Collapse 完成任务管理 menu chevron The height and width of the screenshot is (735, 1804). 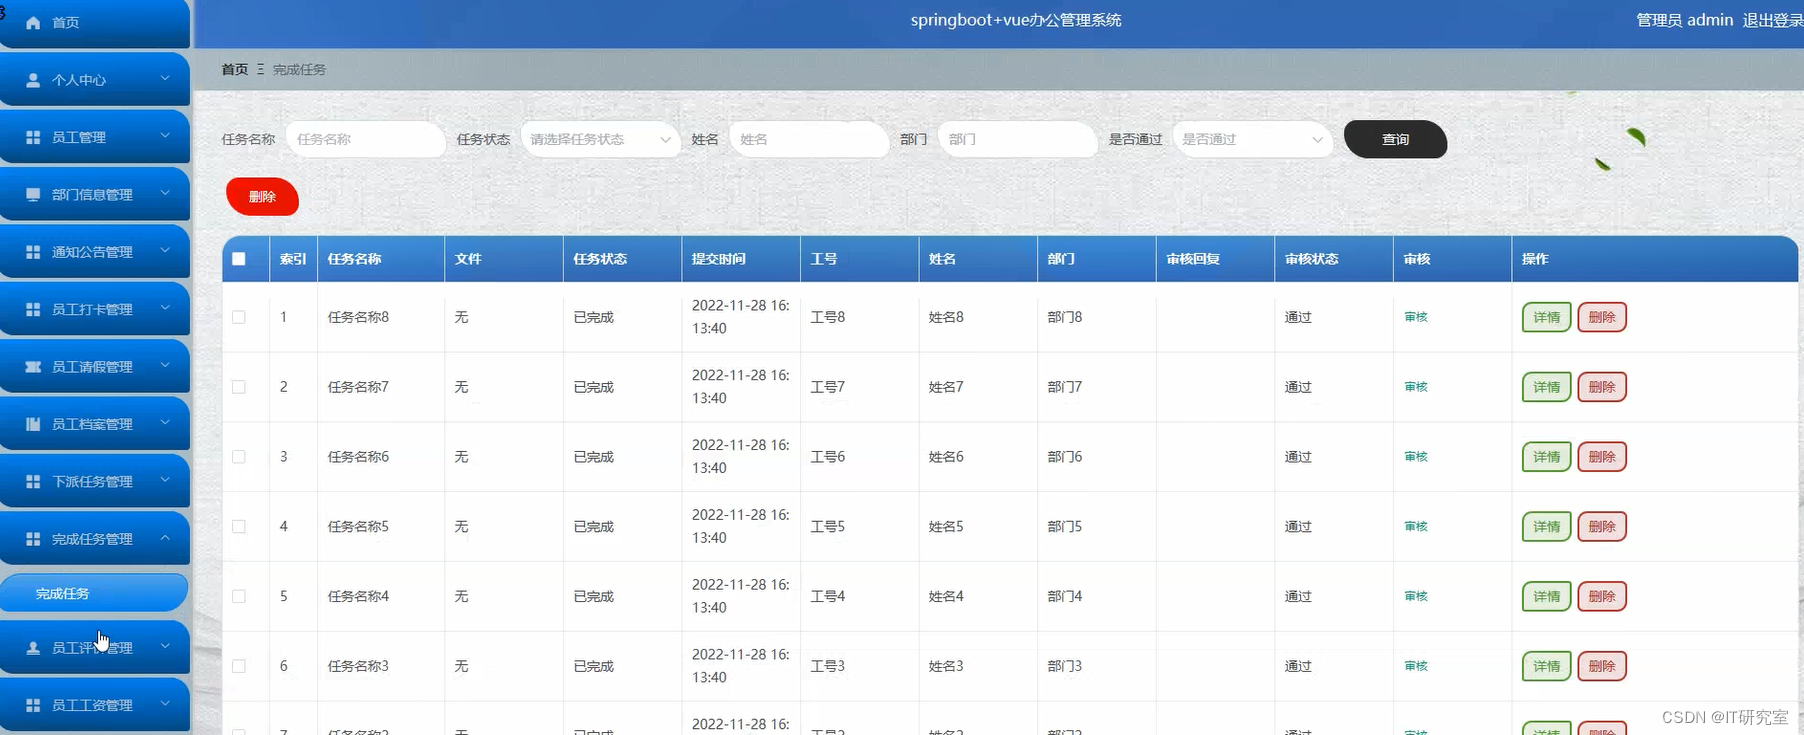165,538
